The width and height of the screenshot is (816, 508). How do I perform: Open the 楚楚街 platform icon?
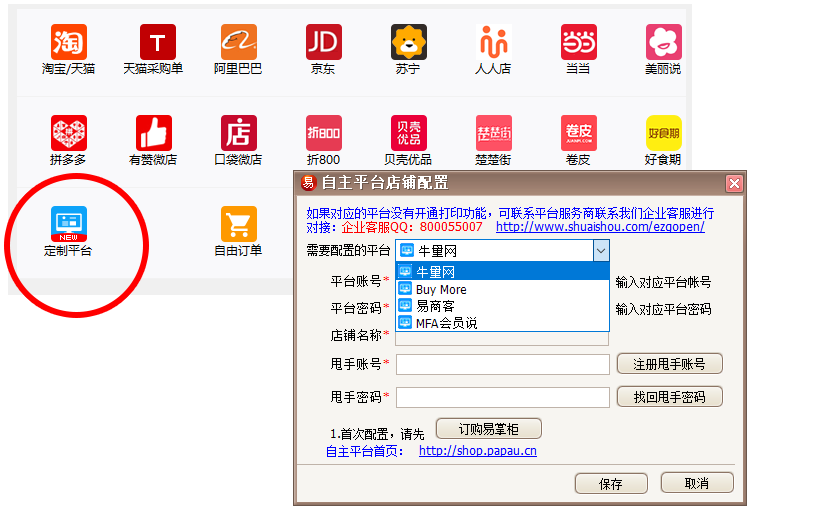pyautogui.click(x=493, y=133)
